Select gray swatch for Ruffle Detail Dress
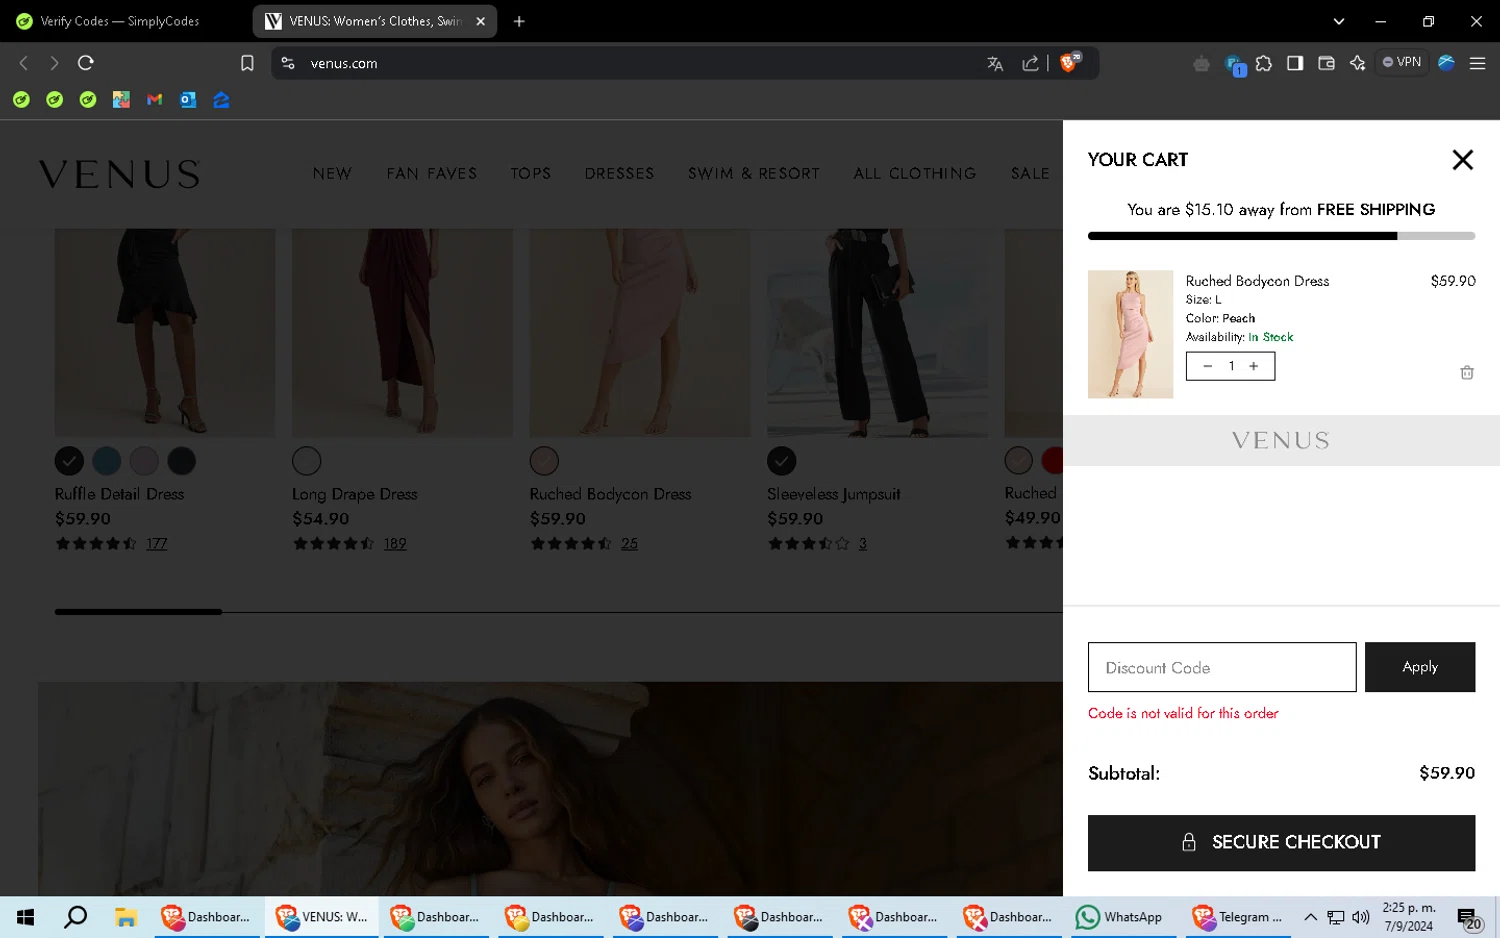 (144, 461)
